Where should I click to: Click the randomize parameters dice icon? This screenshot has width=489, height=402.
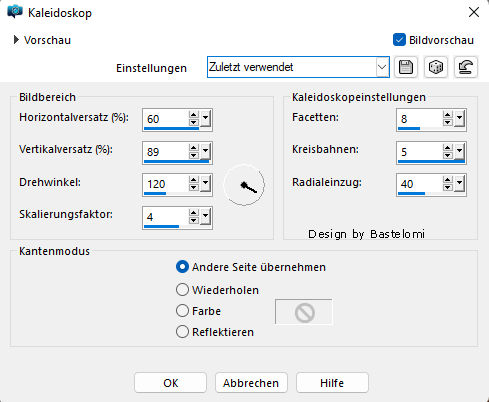click(436, 67)
